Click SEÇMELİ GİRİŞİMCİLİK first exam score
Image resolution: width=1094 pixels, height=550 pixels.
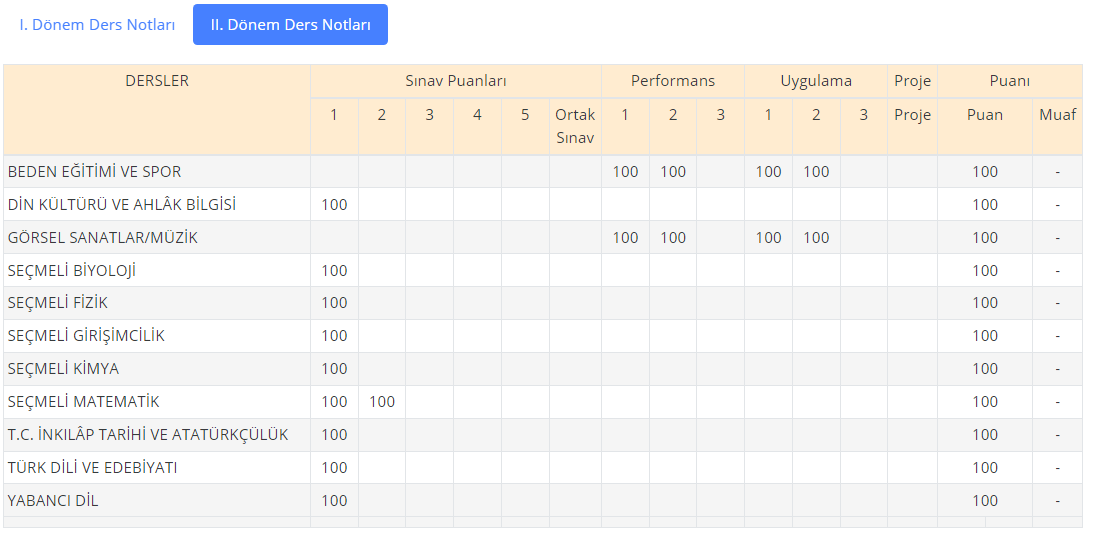(x=334, y=336)
